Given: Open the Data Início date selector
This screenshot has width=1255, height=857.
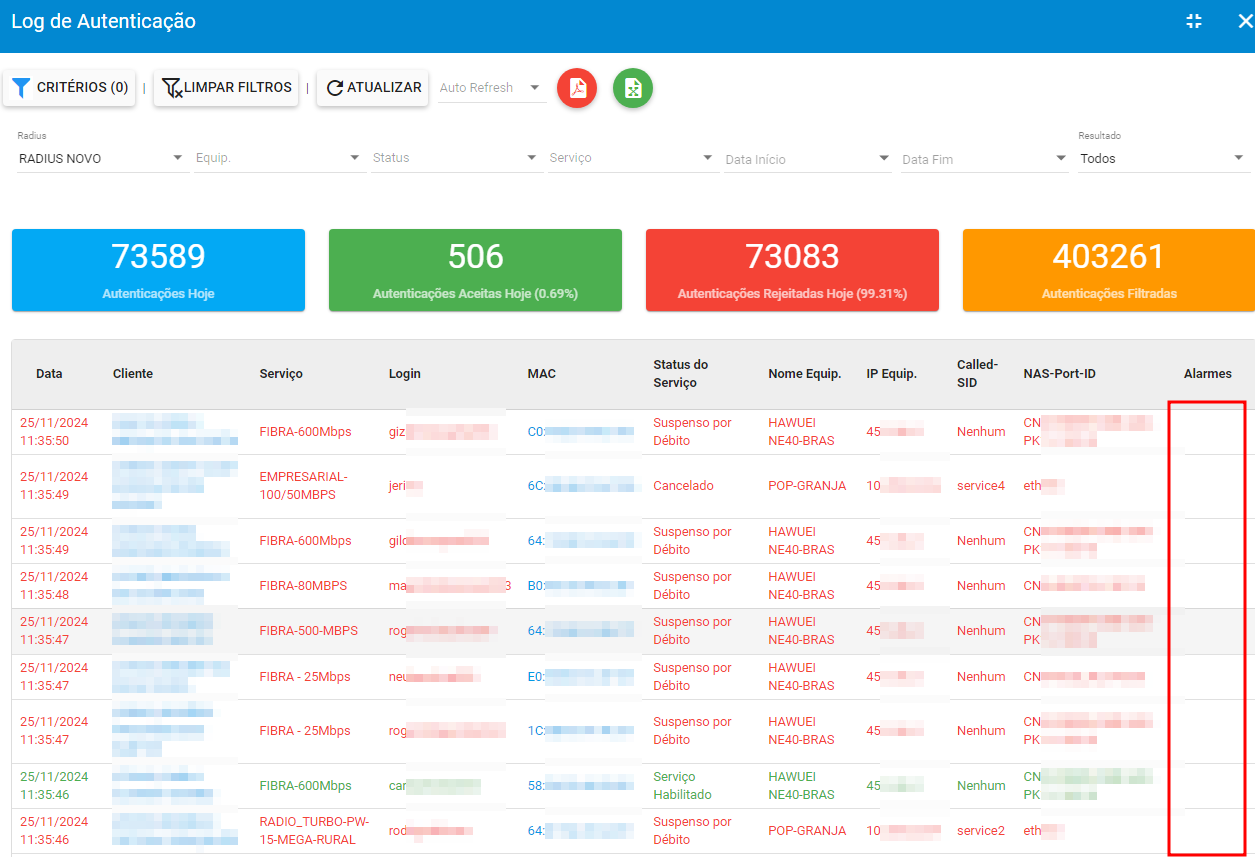Looking at the screenshot, I should click(x=808, y=159).
